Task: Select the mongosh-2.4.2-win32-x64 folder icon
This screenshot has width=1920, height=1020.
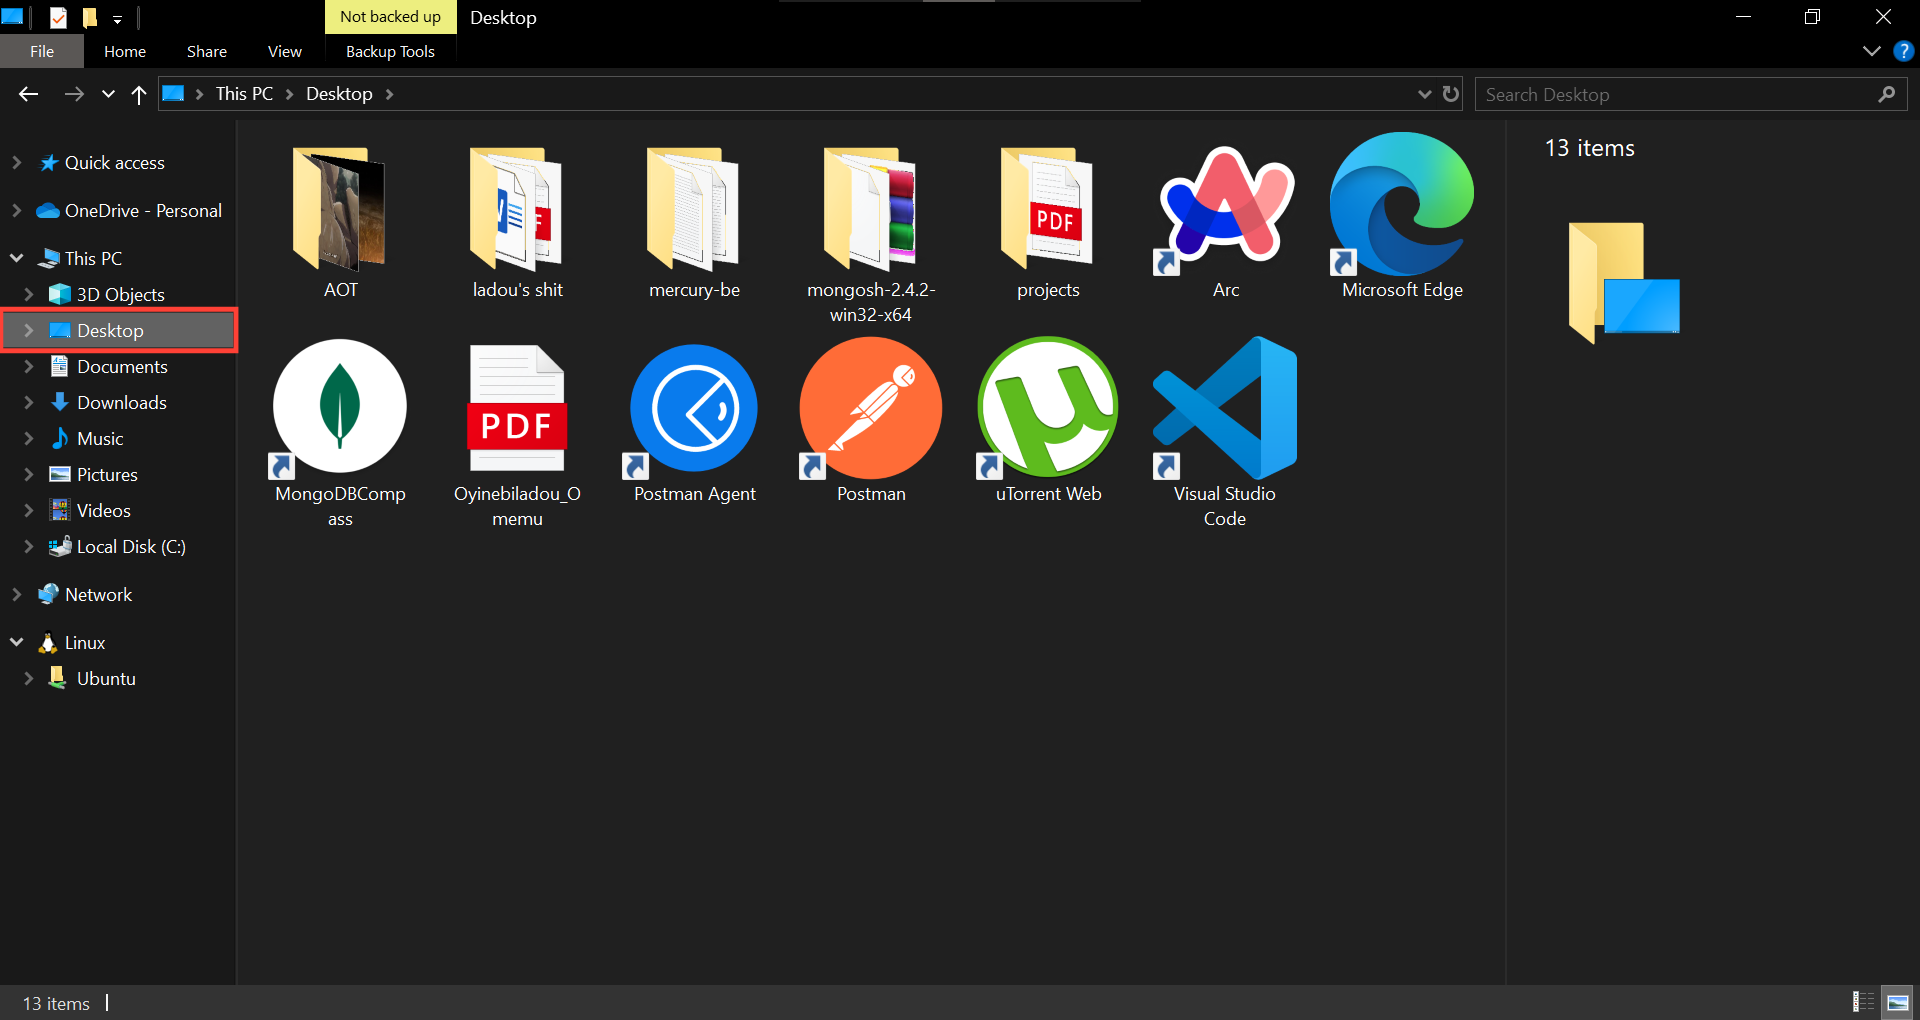Action: (x=871, y=208)
